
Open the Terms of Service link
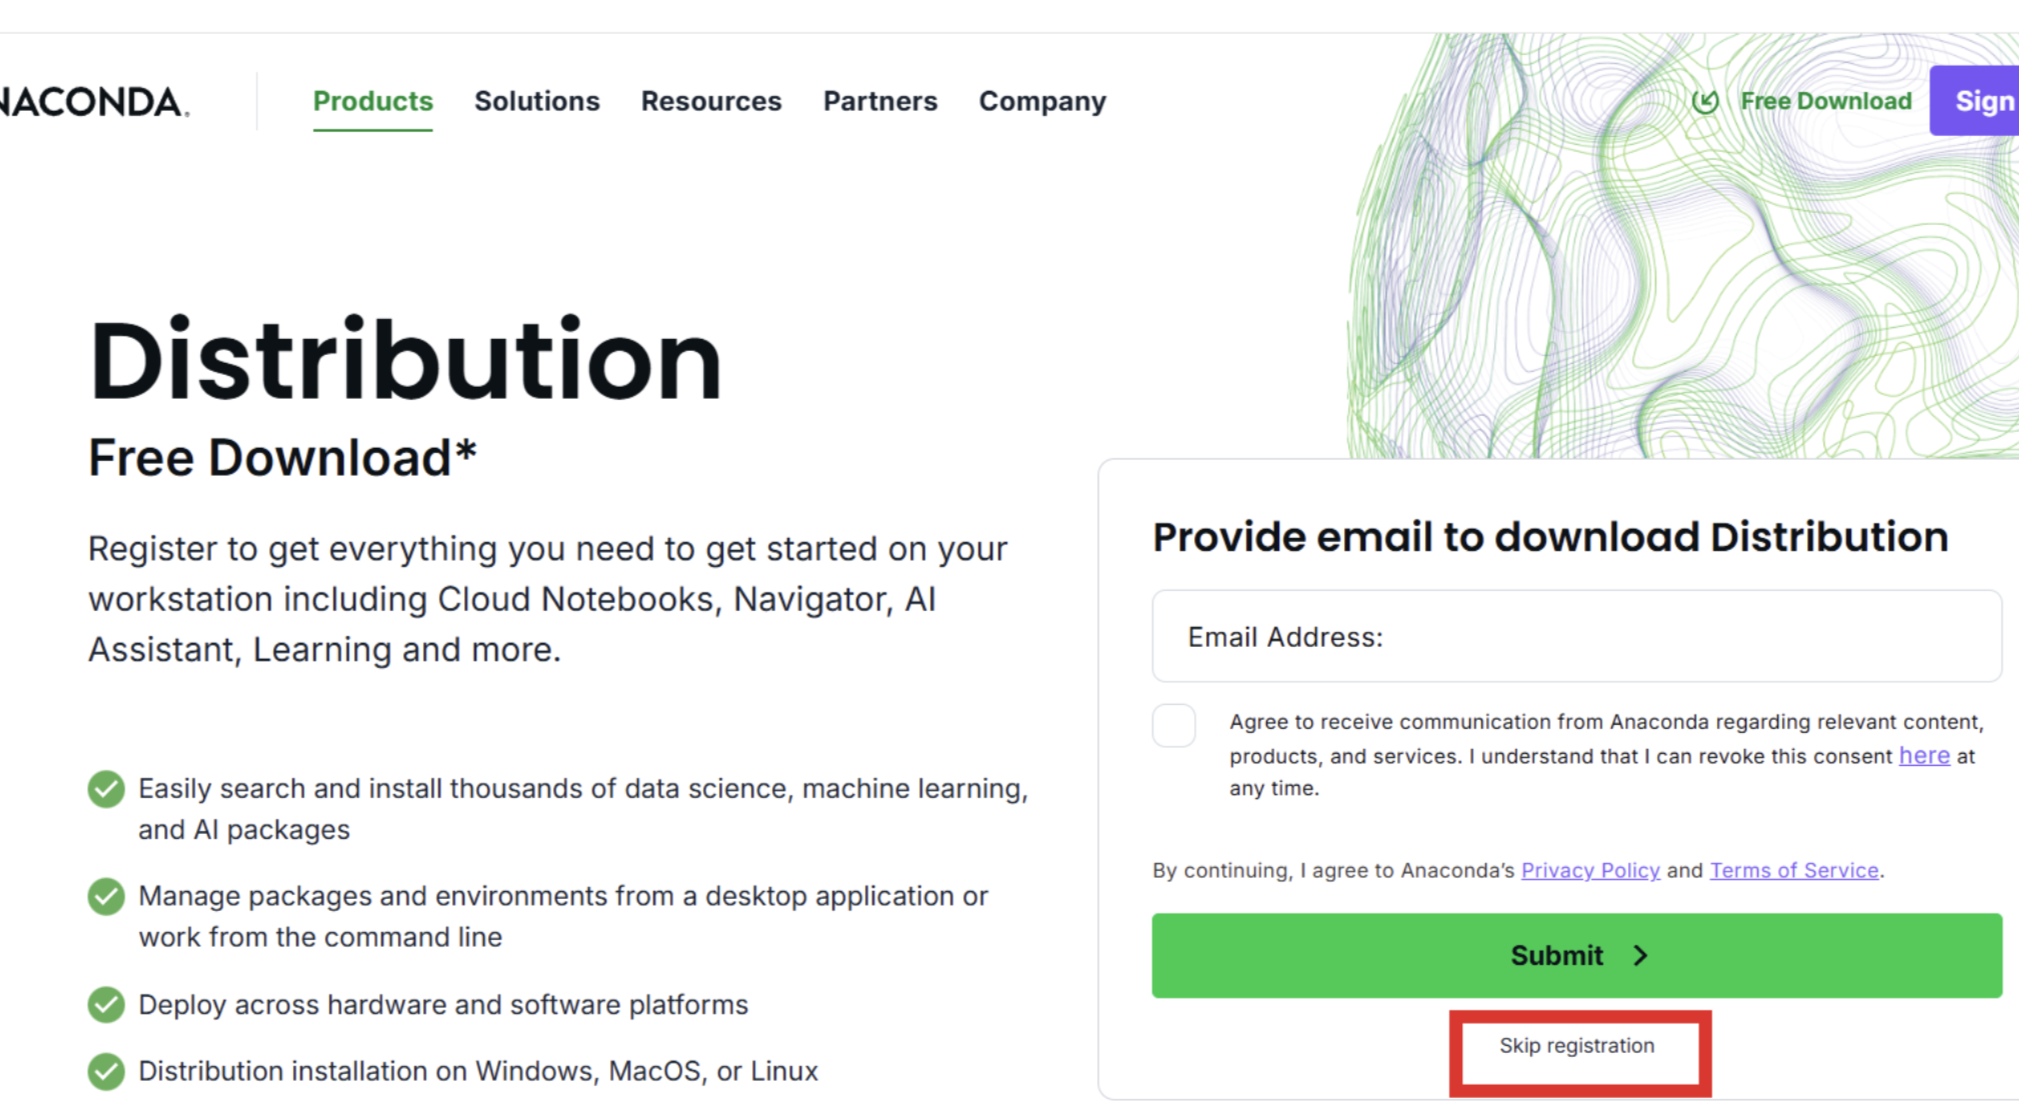pos(1793,870)
